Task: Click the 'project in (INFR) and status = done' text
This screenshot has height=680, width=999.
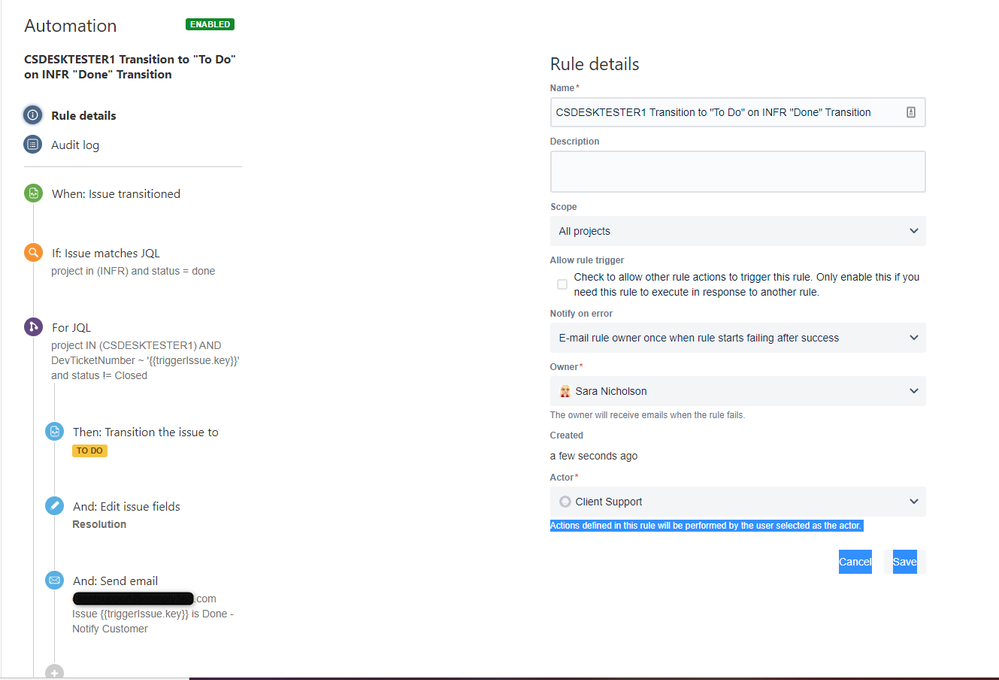Action: pyautogui.click(x=133, y=271)
